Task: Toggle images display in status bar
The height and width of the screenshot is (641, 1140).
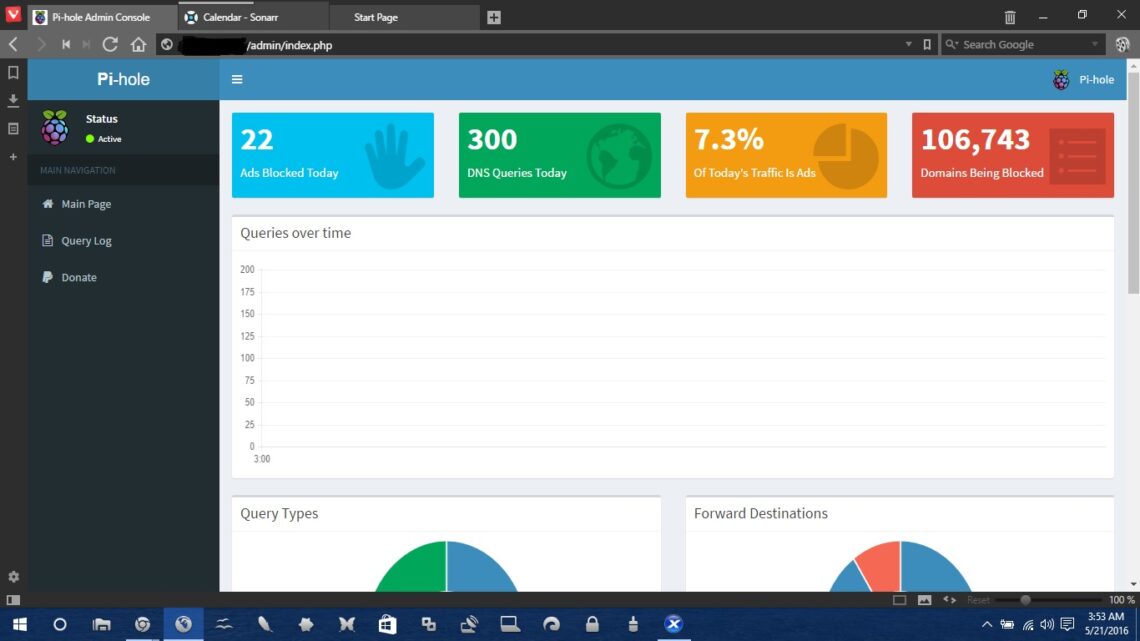Action: [x=924, y=600]
